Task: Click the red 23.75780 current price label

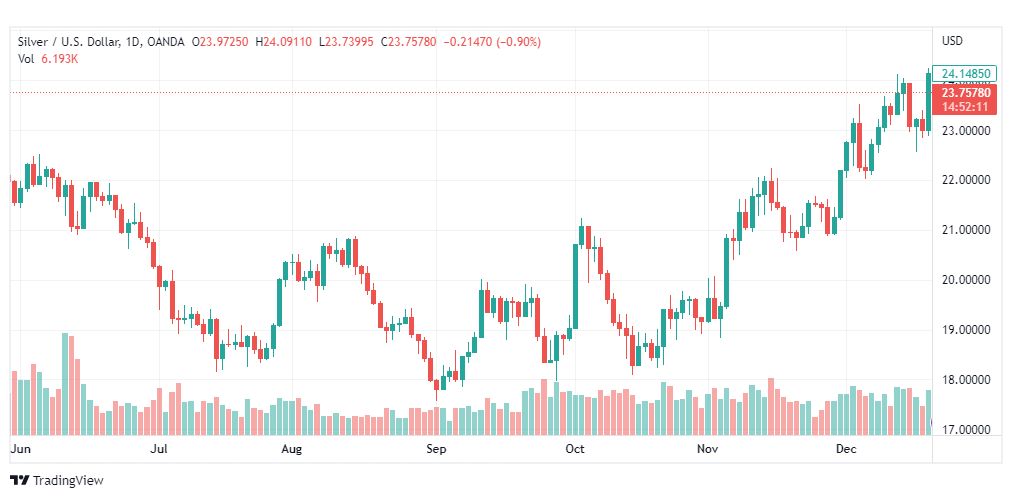Action: tap(964, 93)
